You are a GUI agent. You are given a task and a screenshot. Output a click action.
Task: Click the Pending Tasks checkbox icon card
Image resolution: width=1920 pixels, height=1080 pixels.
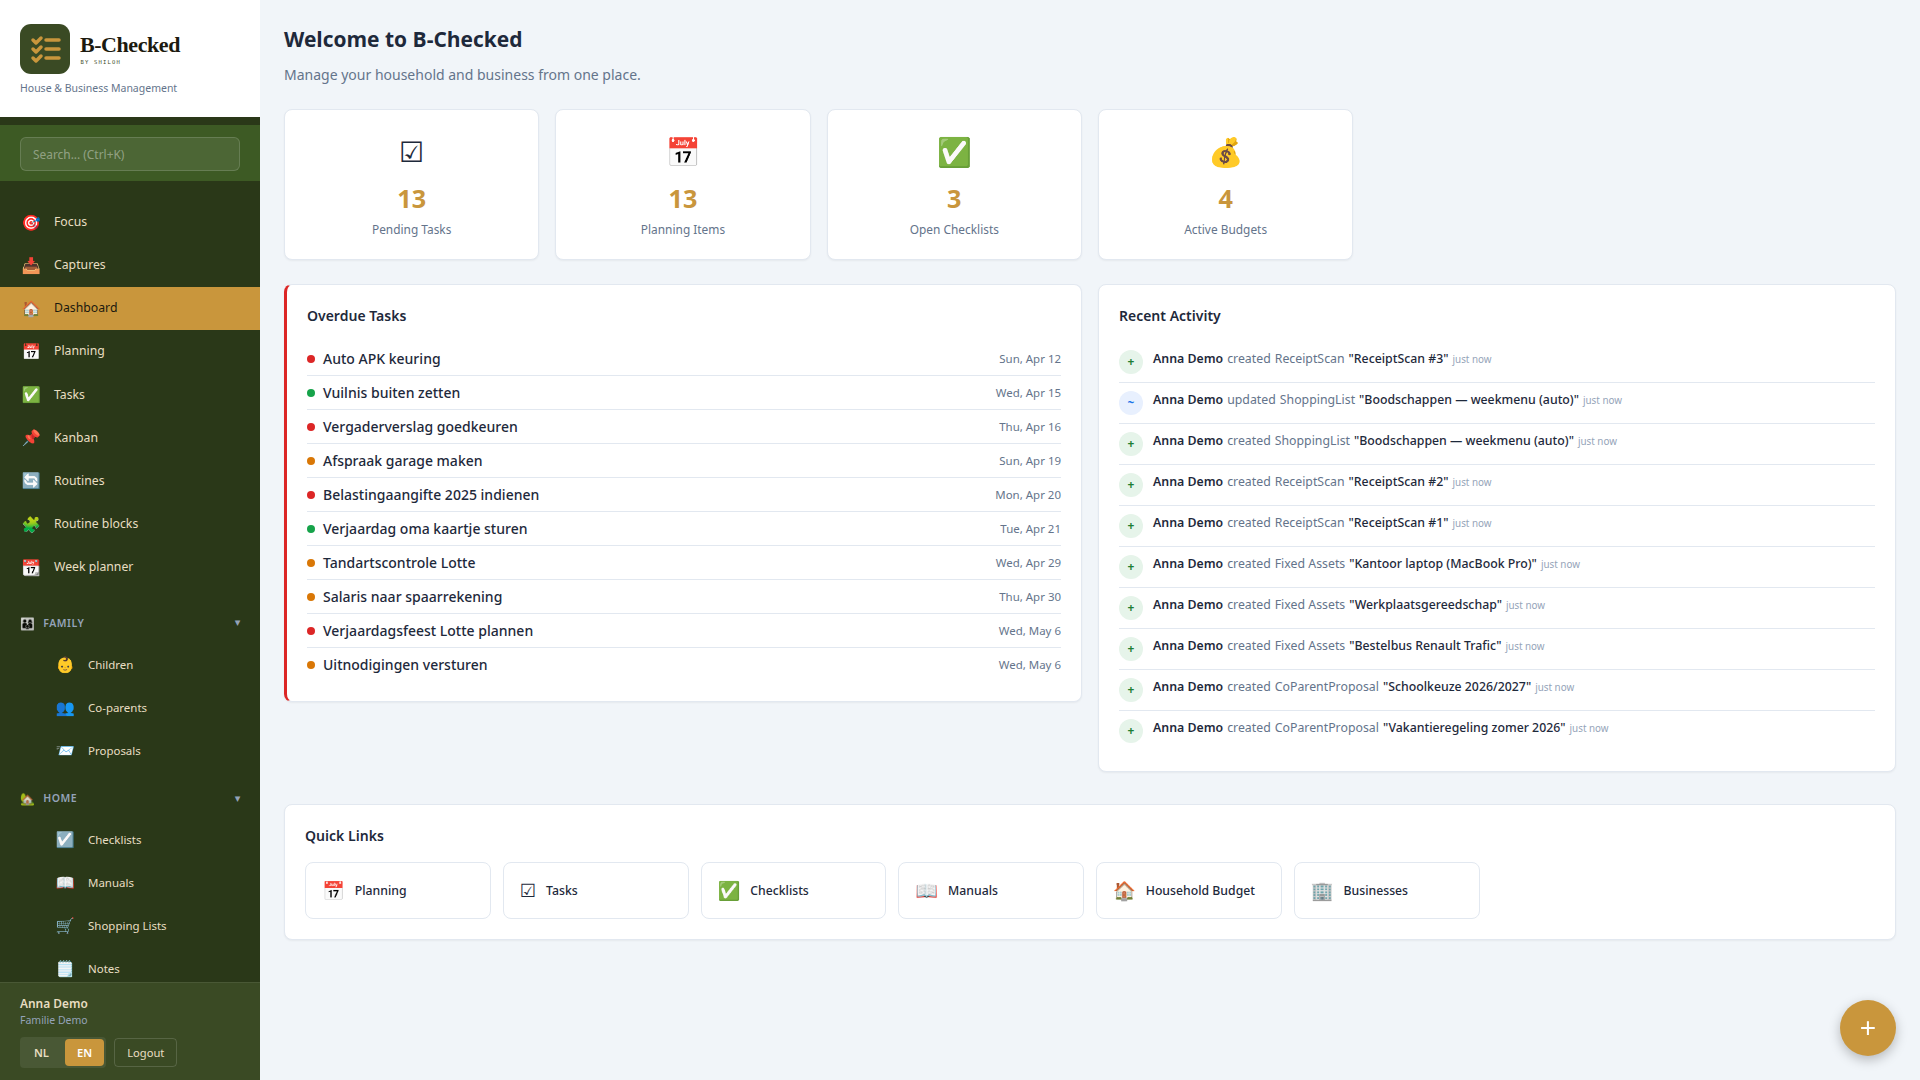(x=411, y=152)
